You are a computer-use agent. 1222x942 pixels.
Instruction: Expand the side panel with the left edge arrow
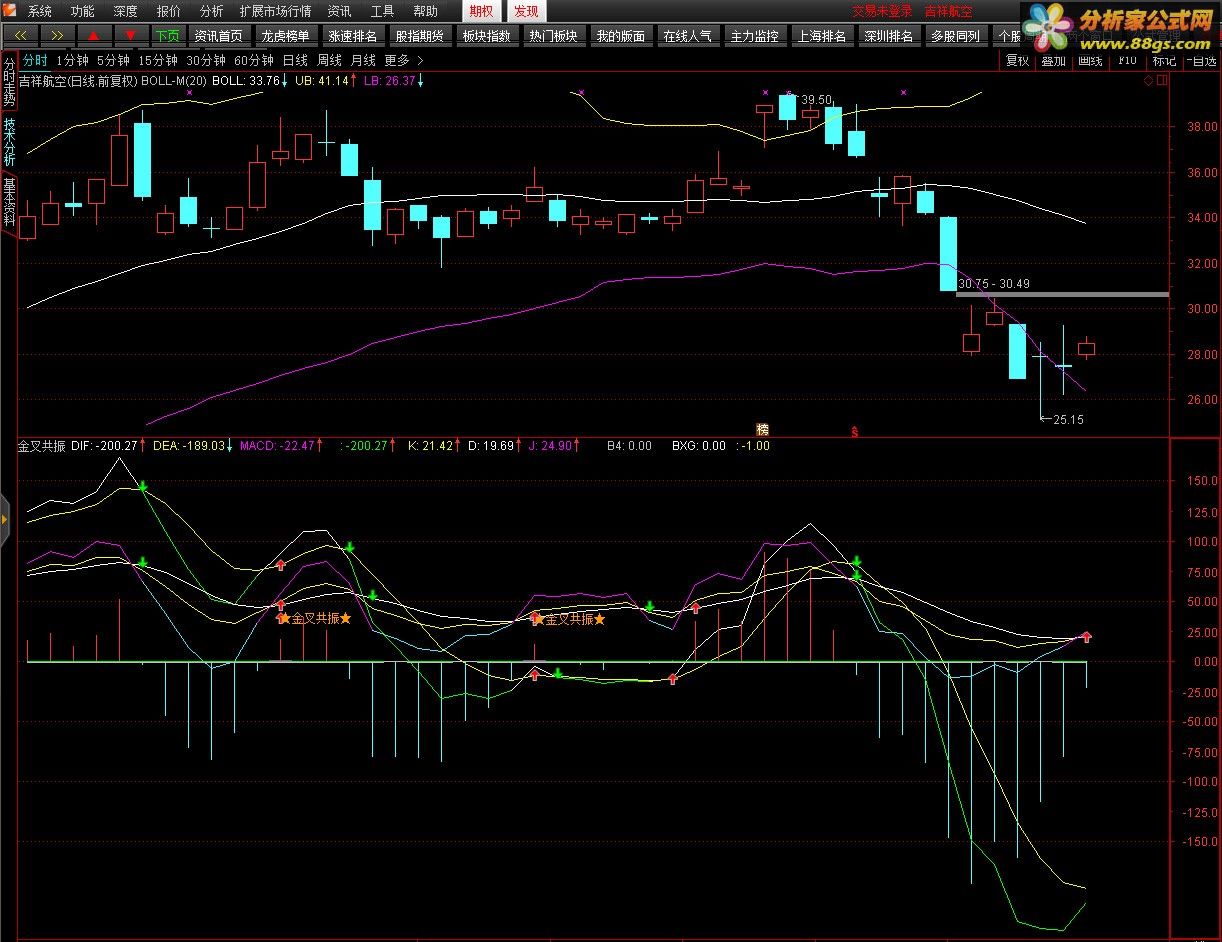(x=4, y=520)
